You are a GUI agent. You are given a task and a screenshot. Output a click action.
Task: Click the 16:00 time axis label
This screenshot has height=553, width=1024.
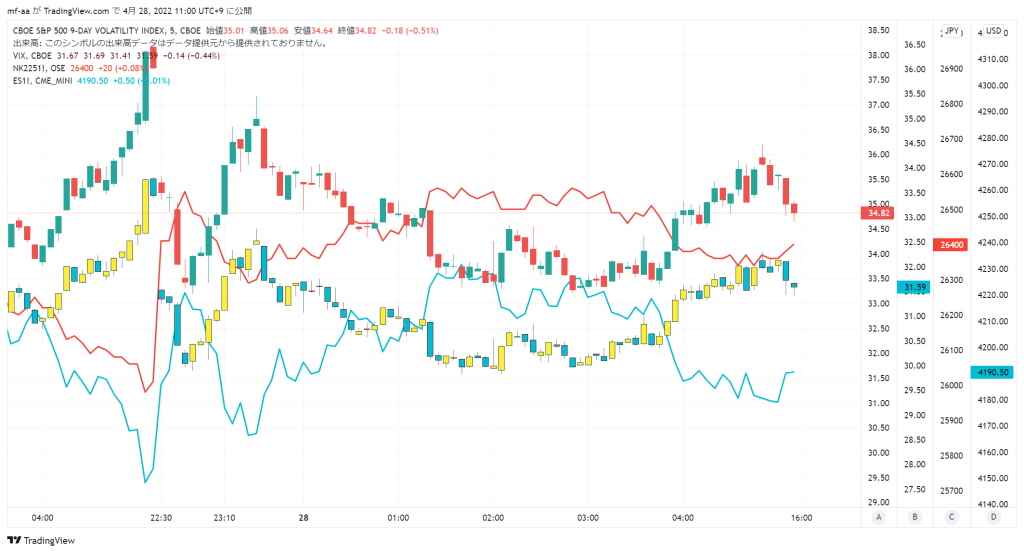tap(801, 518)
